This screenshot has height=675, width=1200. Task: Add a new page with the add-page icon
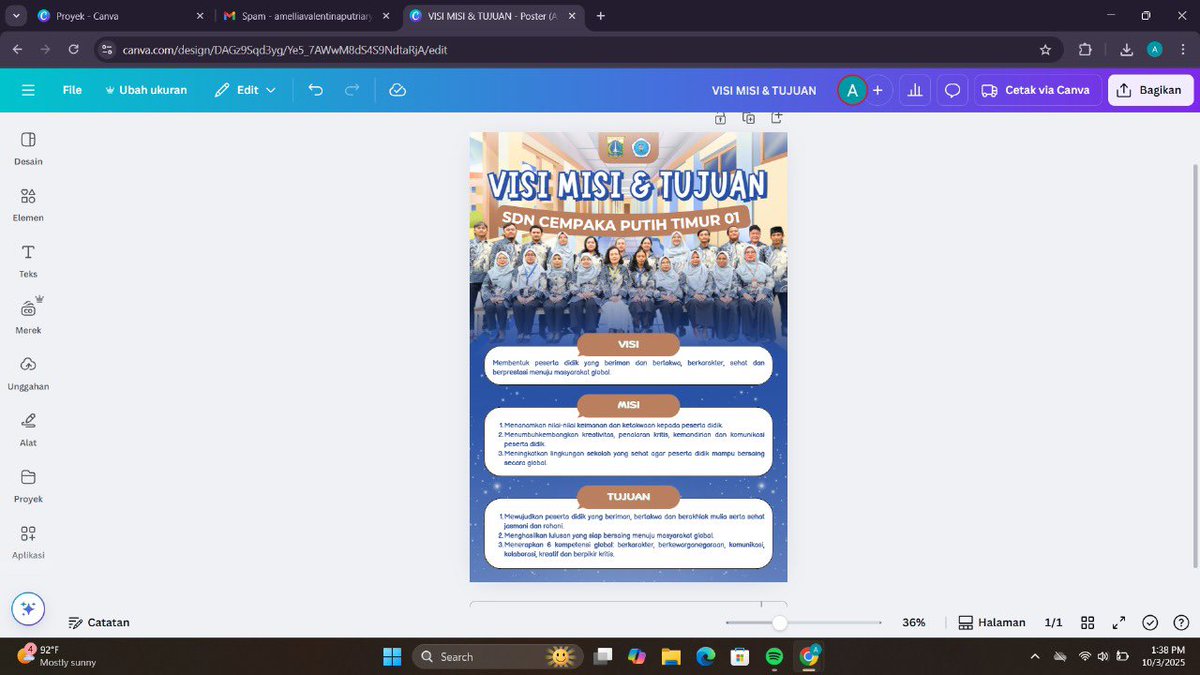click(x=776, y=118)
